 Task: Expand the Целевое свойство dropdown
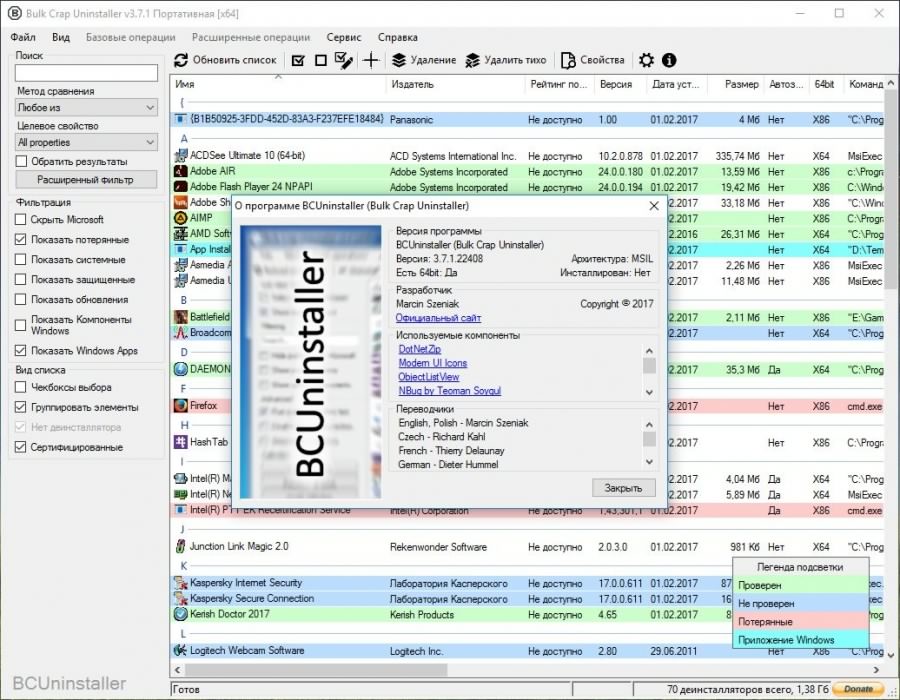pyautogui.click(x=86, y=142)
